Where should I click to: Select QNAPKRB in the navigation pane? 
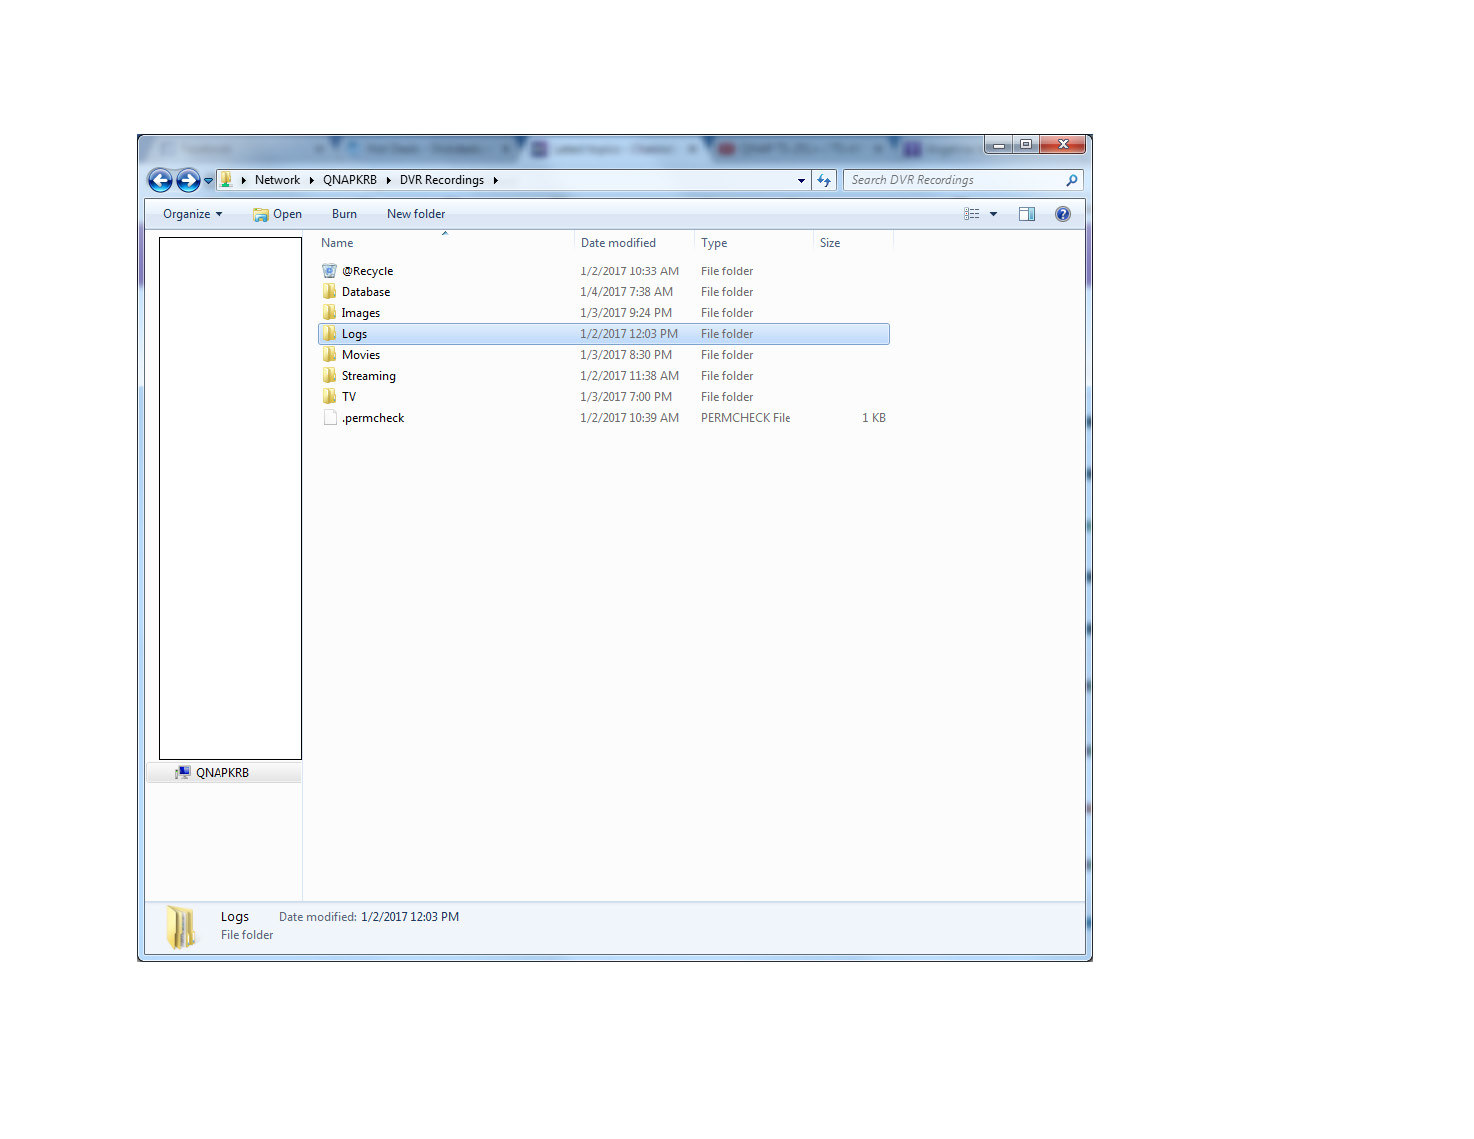pyautogui.click(x=222, y=773)
